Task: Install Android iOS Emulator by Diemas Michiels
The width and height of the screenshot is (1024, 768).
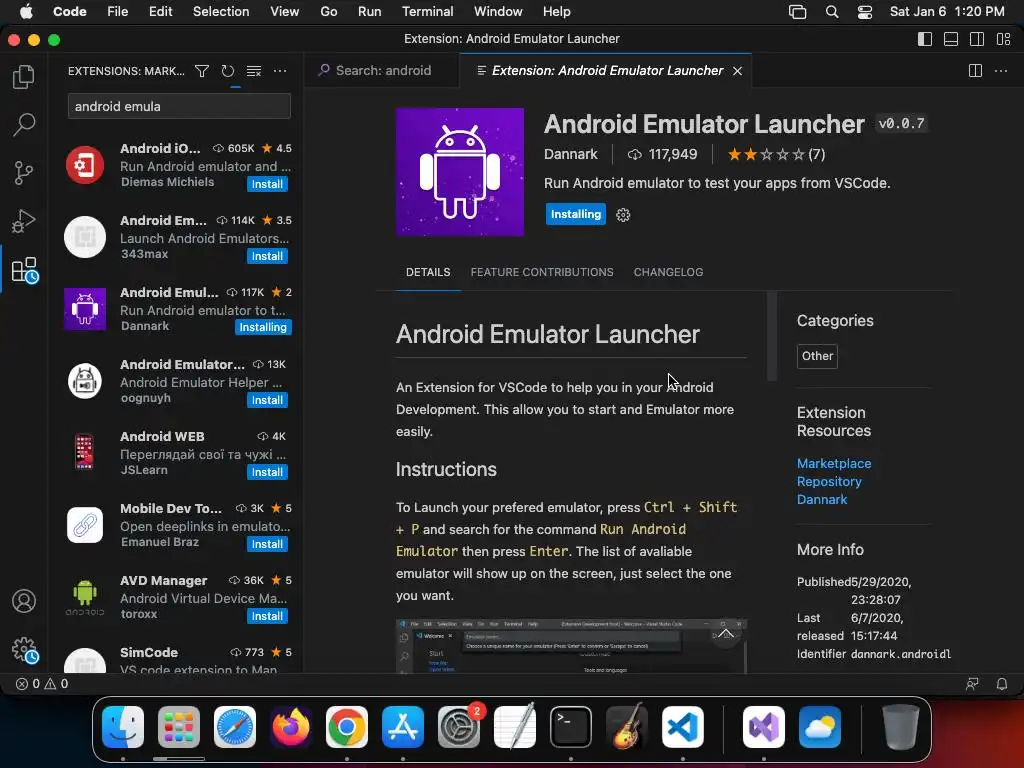Action: [x=267, y=184]
